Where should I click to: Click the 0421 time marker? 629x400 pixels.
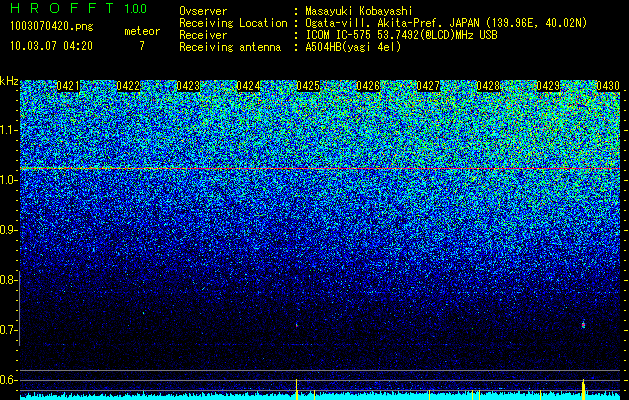(x=68, y=86)
